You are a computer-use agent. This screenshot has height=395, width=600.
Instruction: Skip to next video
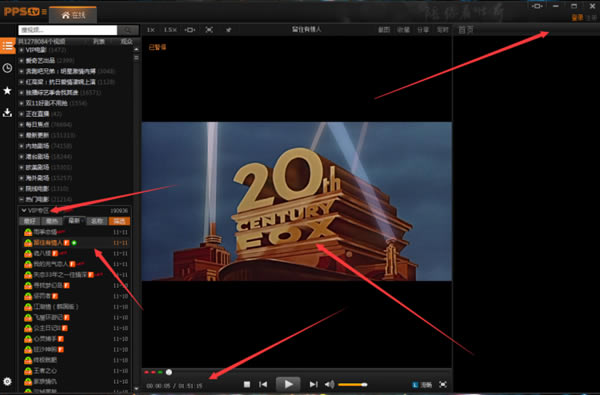point(313,384)
